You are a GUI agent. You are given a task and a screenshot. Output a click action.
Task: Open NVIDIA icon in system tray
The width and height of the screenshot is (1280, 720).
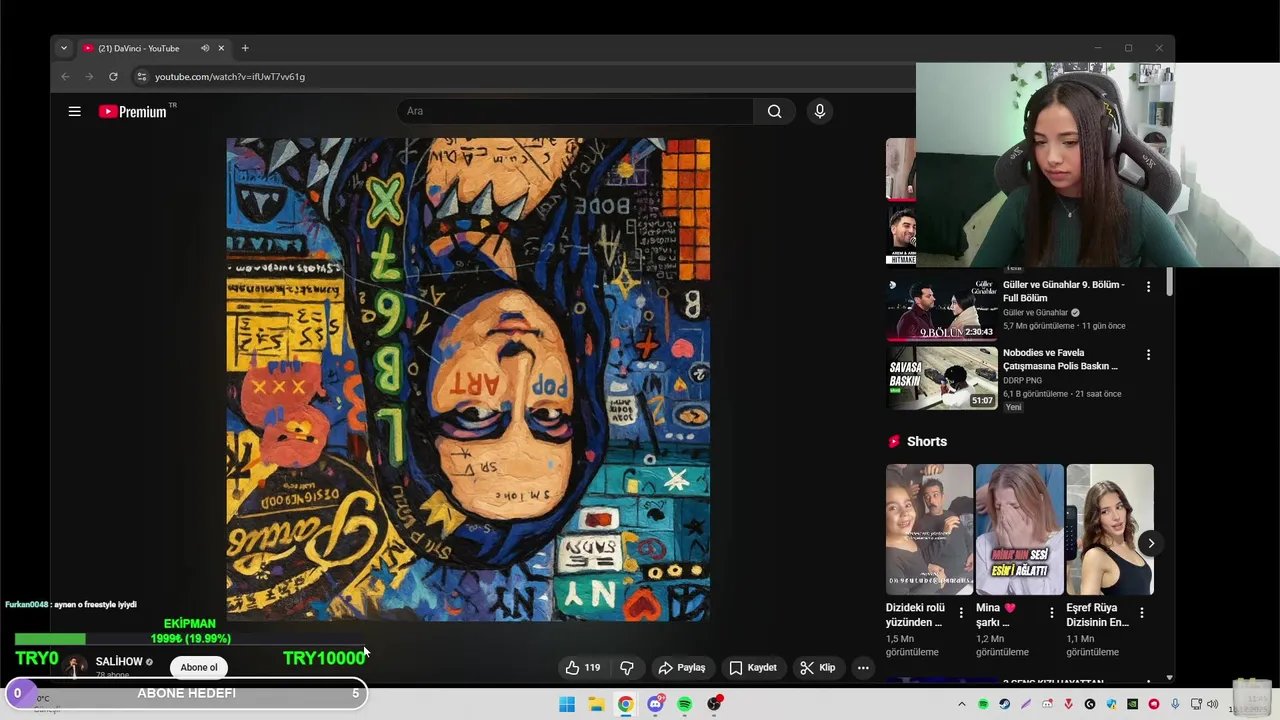(1132, 704)
